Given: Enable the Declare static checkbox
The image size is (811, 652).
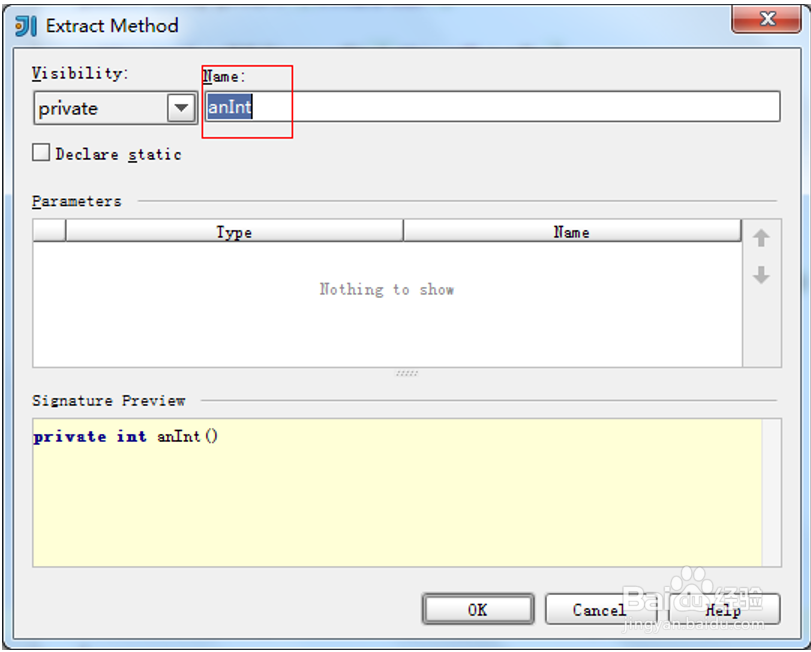Looking at the screenshot, I should (x=41, y=153).
